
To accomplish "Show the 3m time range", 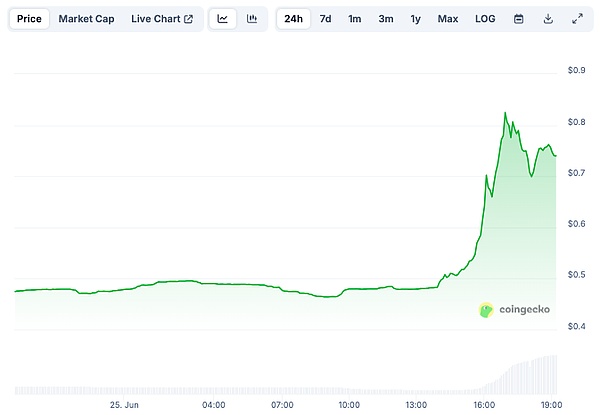I will 385,19.
